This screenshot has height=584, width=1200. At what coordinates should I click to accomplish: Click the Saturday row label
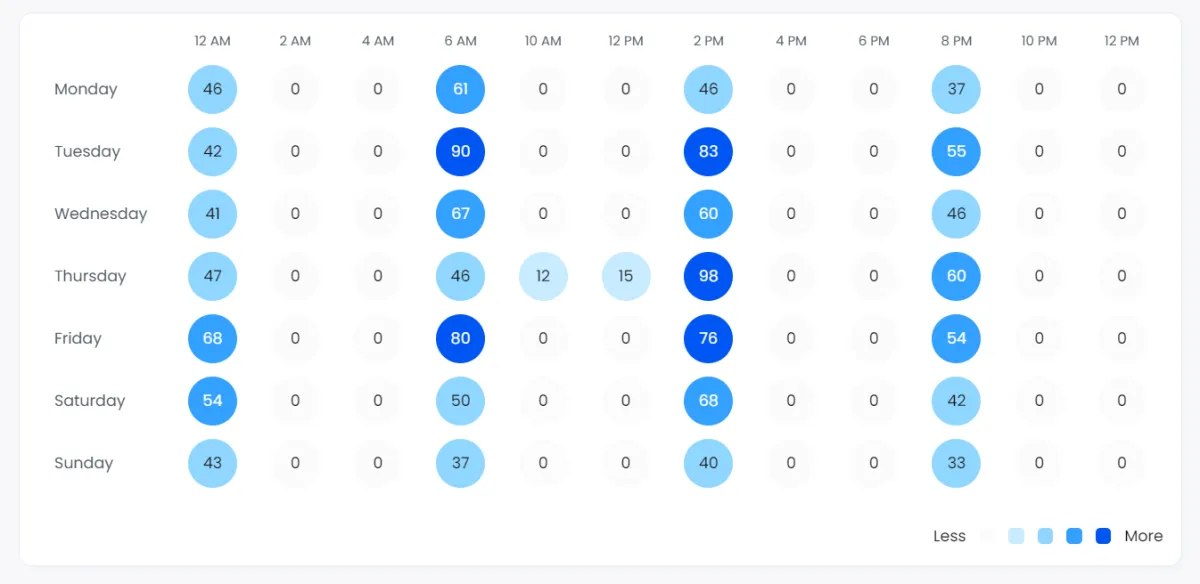(x=89, y=401)
